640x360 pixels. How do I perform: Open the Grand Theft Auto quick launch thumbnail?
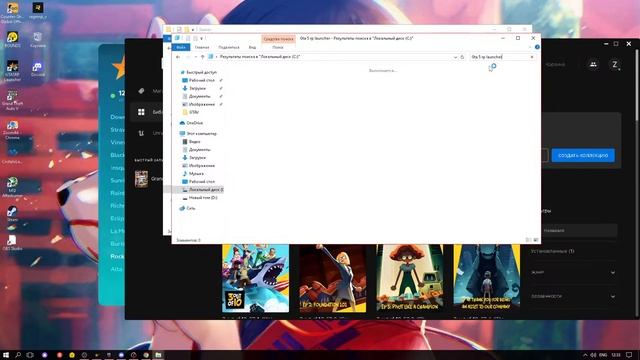142,179
